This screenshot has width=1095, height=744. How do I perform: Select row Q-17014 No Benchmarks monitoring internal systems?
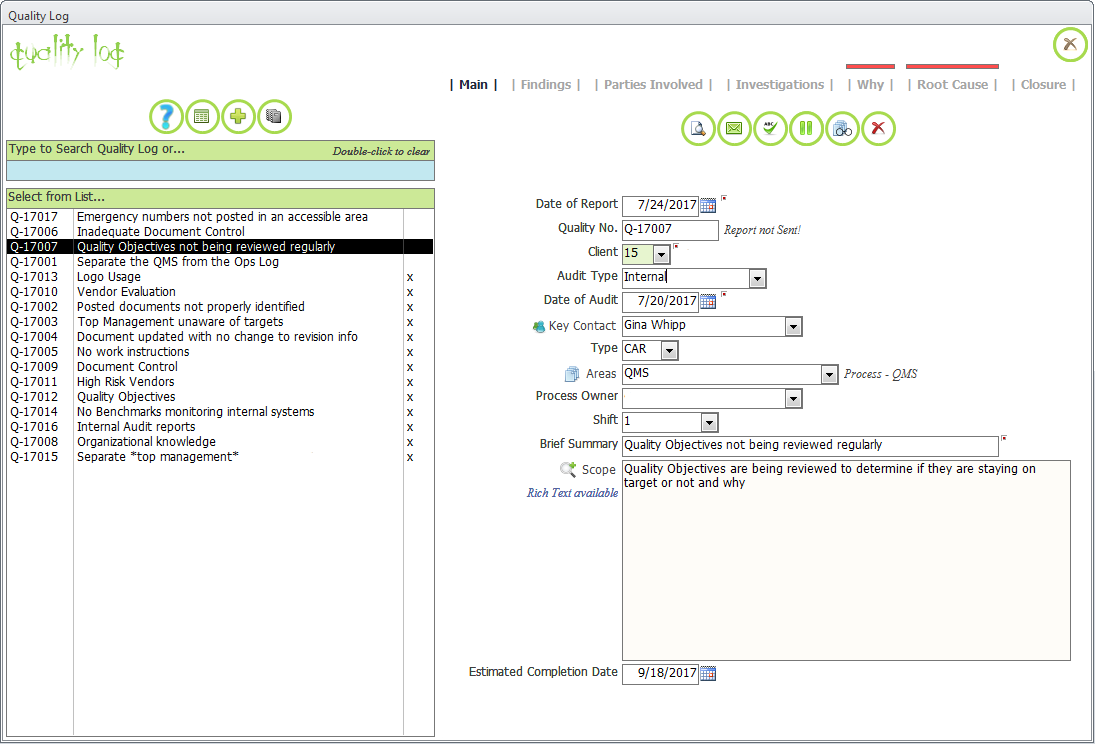click(x=220, y=412)
